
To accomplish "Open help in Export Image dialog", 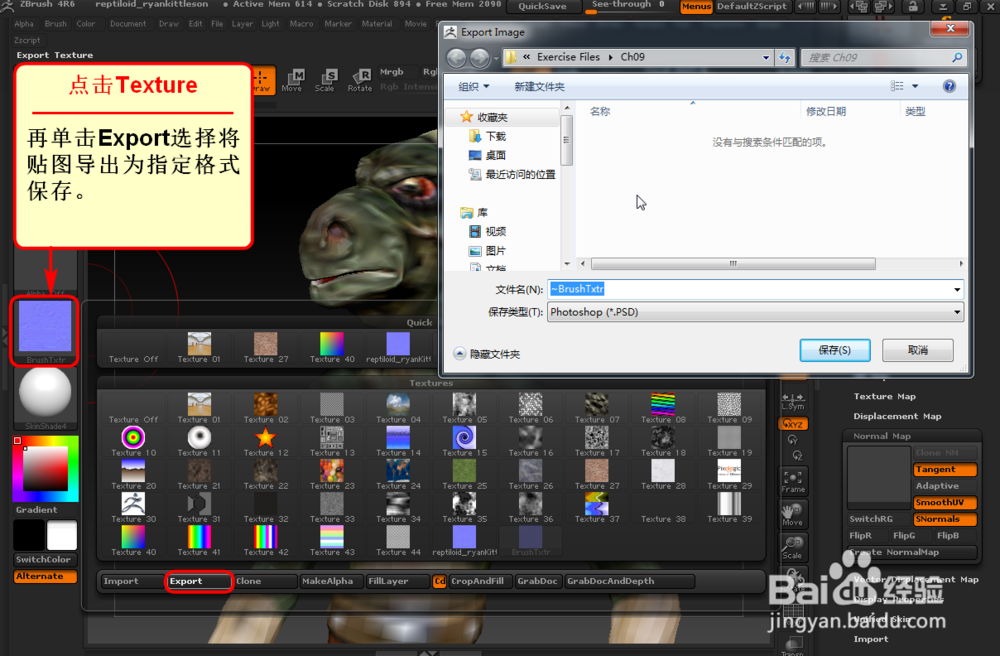I will point(949,86).
